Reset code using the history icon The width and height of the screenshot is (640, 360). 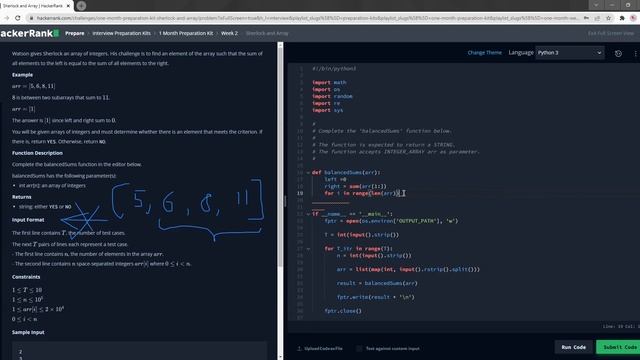[618, 53]
